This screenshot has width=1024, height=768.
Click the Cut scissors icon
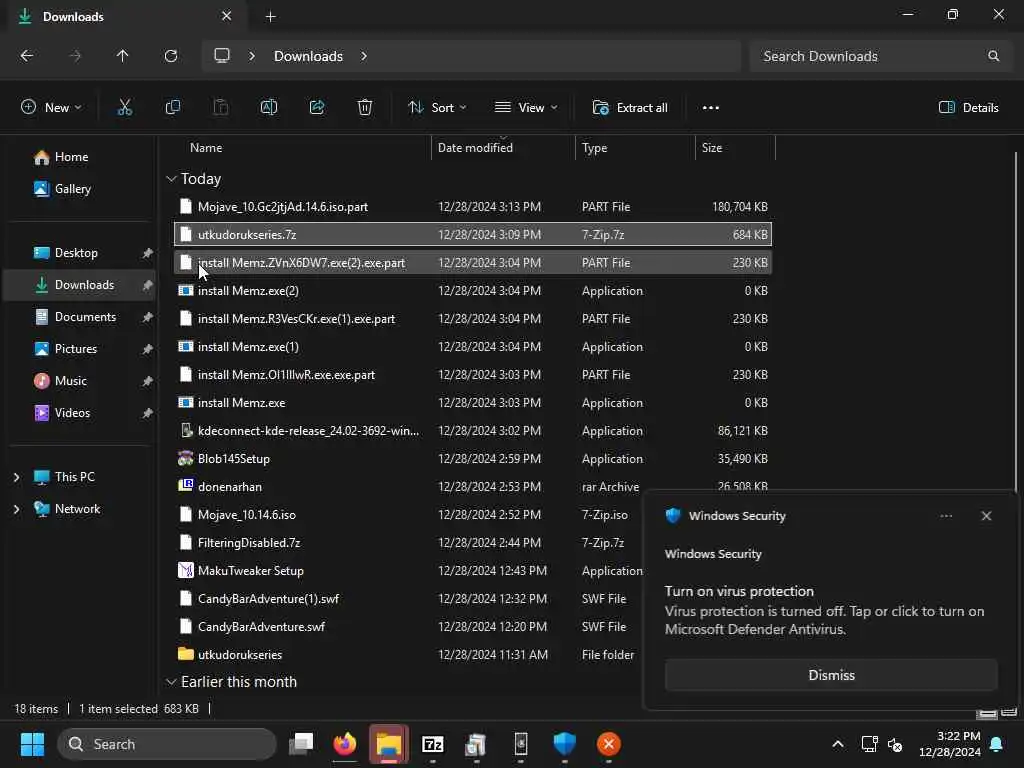pos(124,108)
